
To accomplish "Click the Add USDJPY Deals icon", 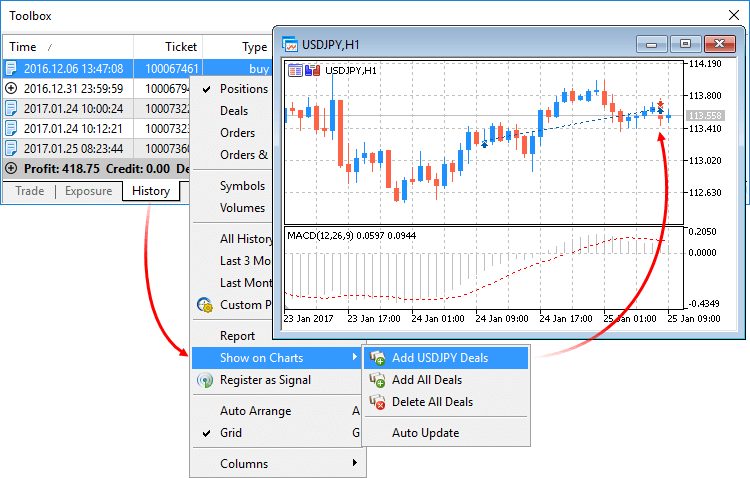I will point(377,358).
